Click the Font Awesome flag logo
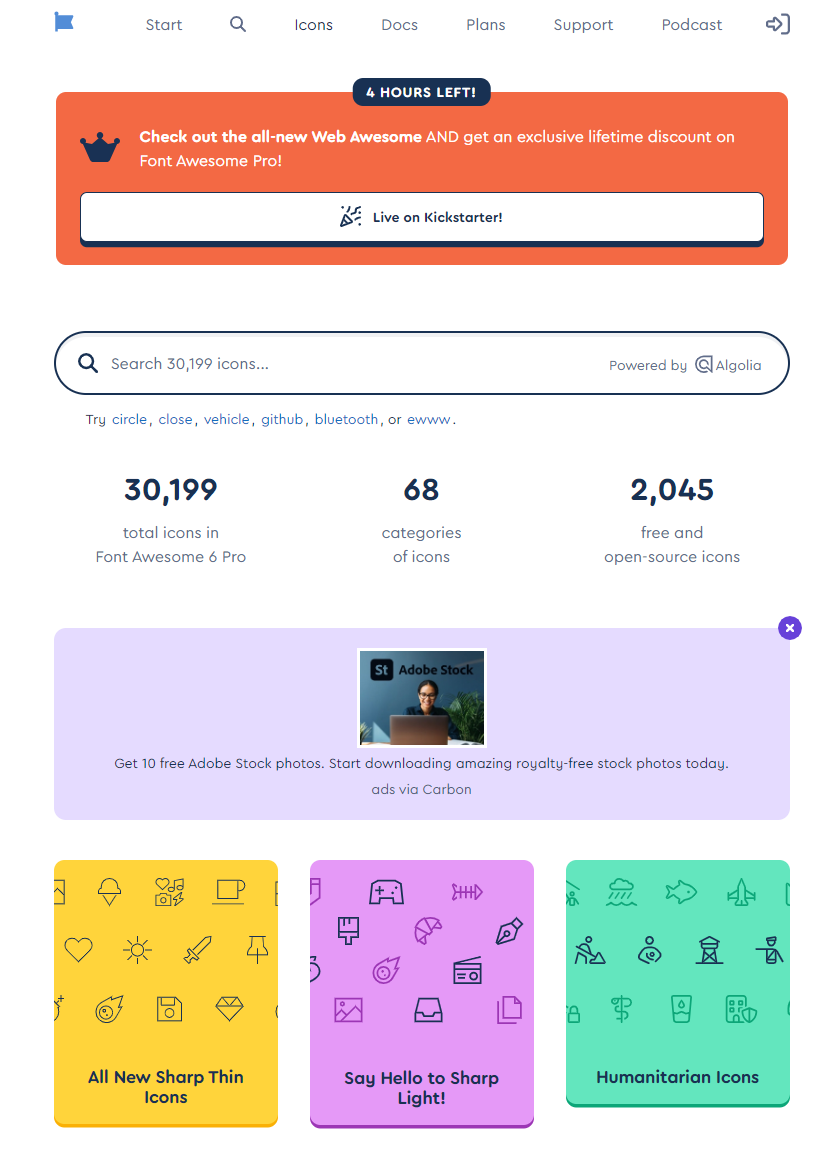 [64, 22]
